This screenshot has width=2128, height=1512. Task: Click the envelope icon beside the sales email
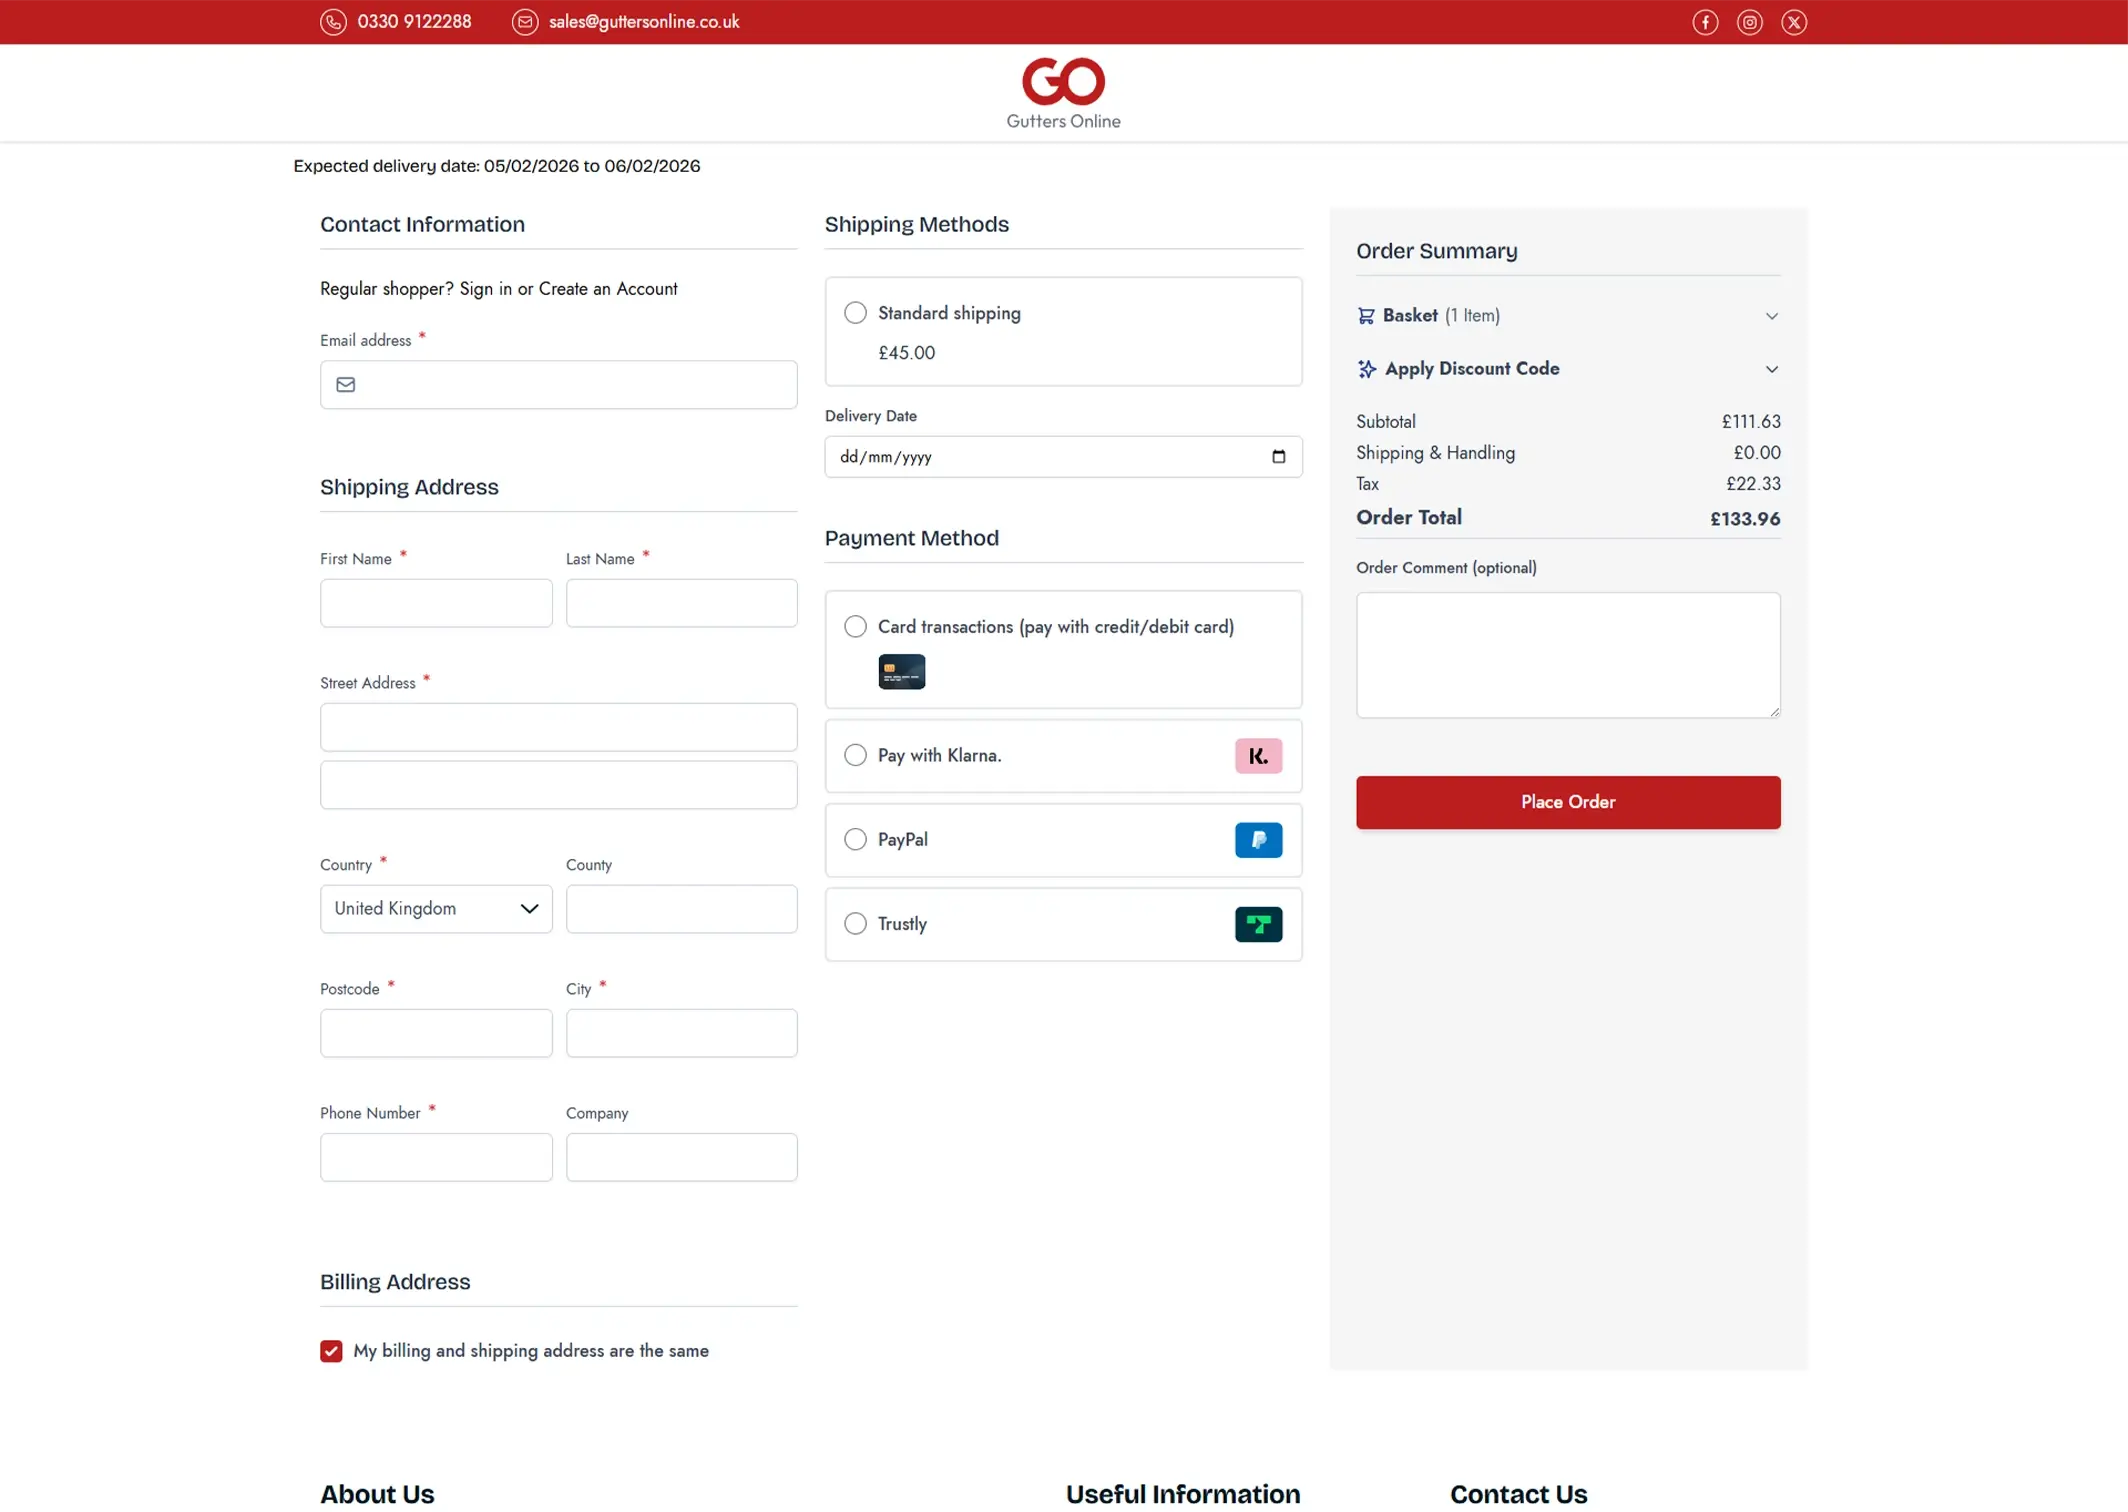coord(525,21)
